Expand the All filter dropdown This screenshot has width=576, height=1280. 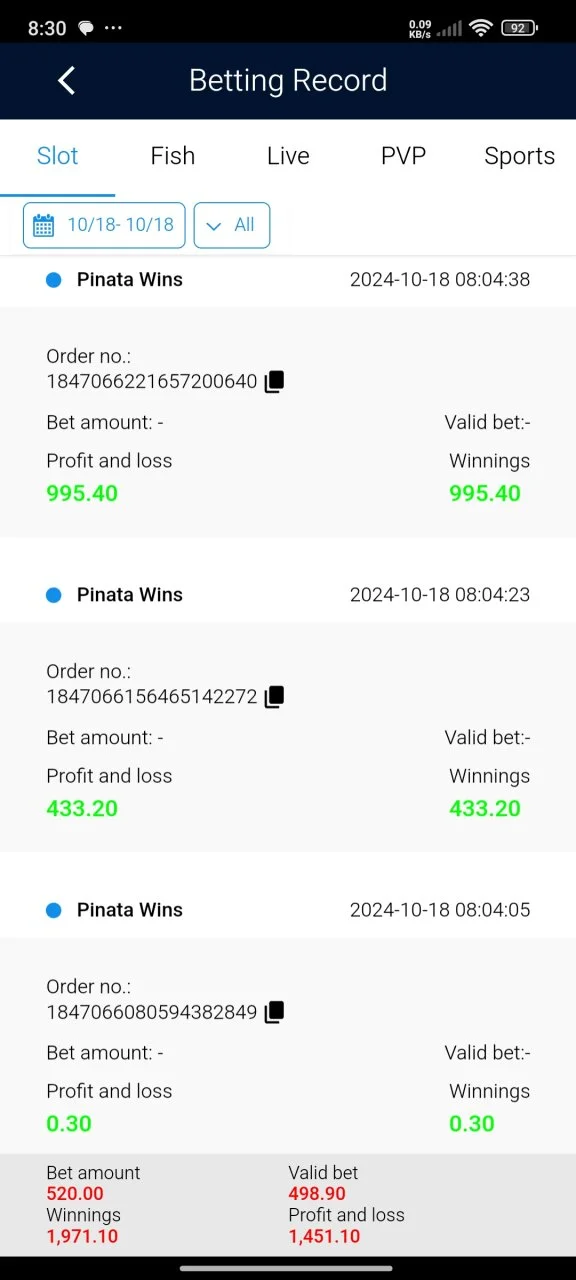[x=232, y=225]
